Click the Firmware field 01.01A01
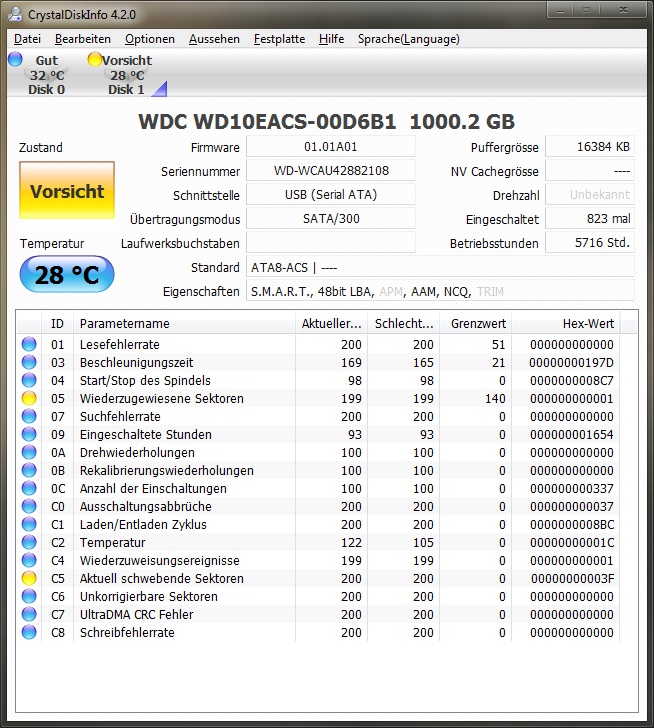 pyautogui.click(x=330, y=147)
